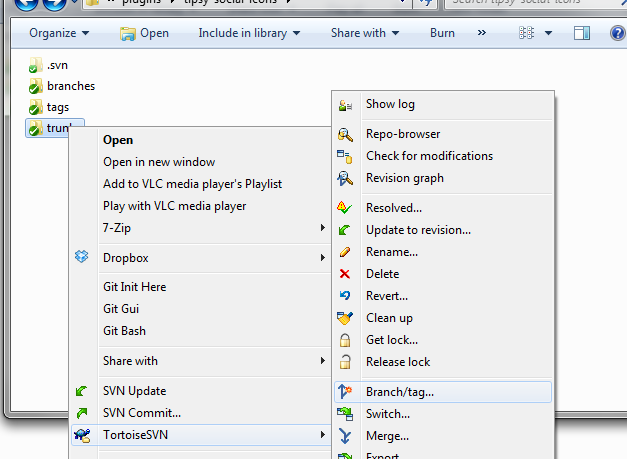Click the Rename pencil icon
The height and width of the screenshot is (459, 627).
tap(345, 252)
